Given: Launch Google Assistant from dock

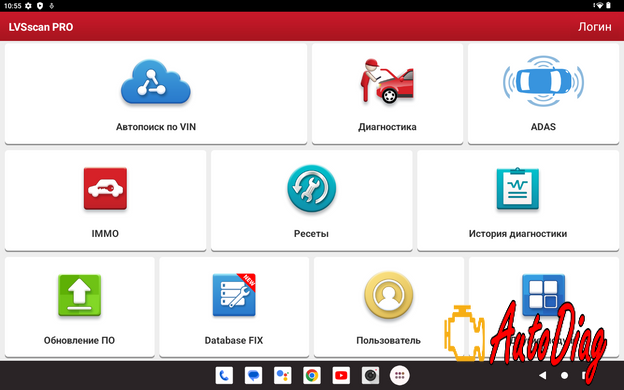Looking at the screenshot, I should click(283, 375).
